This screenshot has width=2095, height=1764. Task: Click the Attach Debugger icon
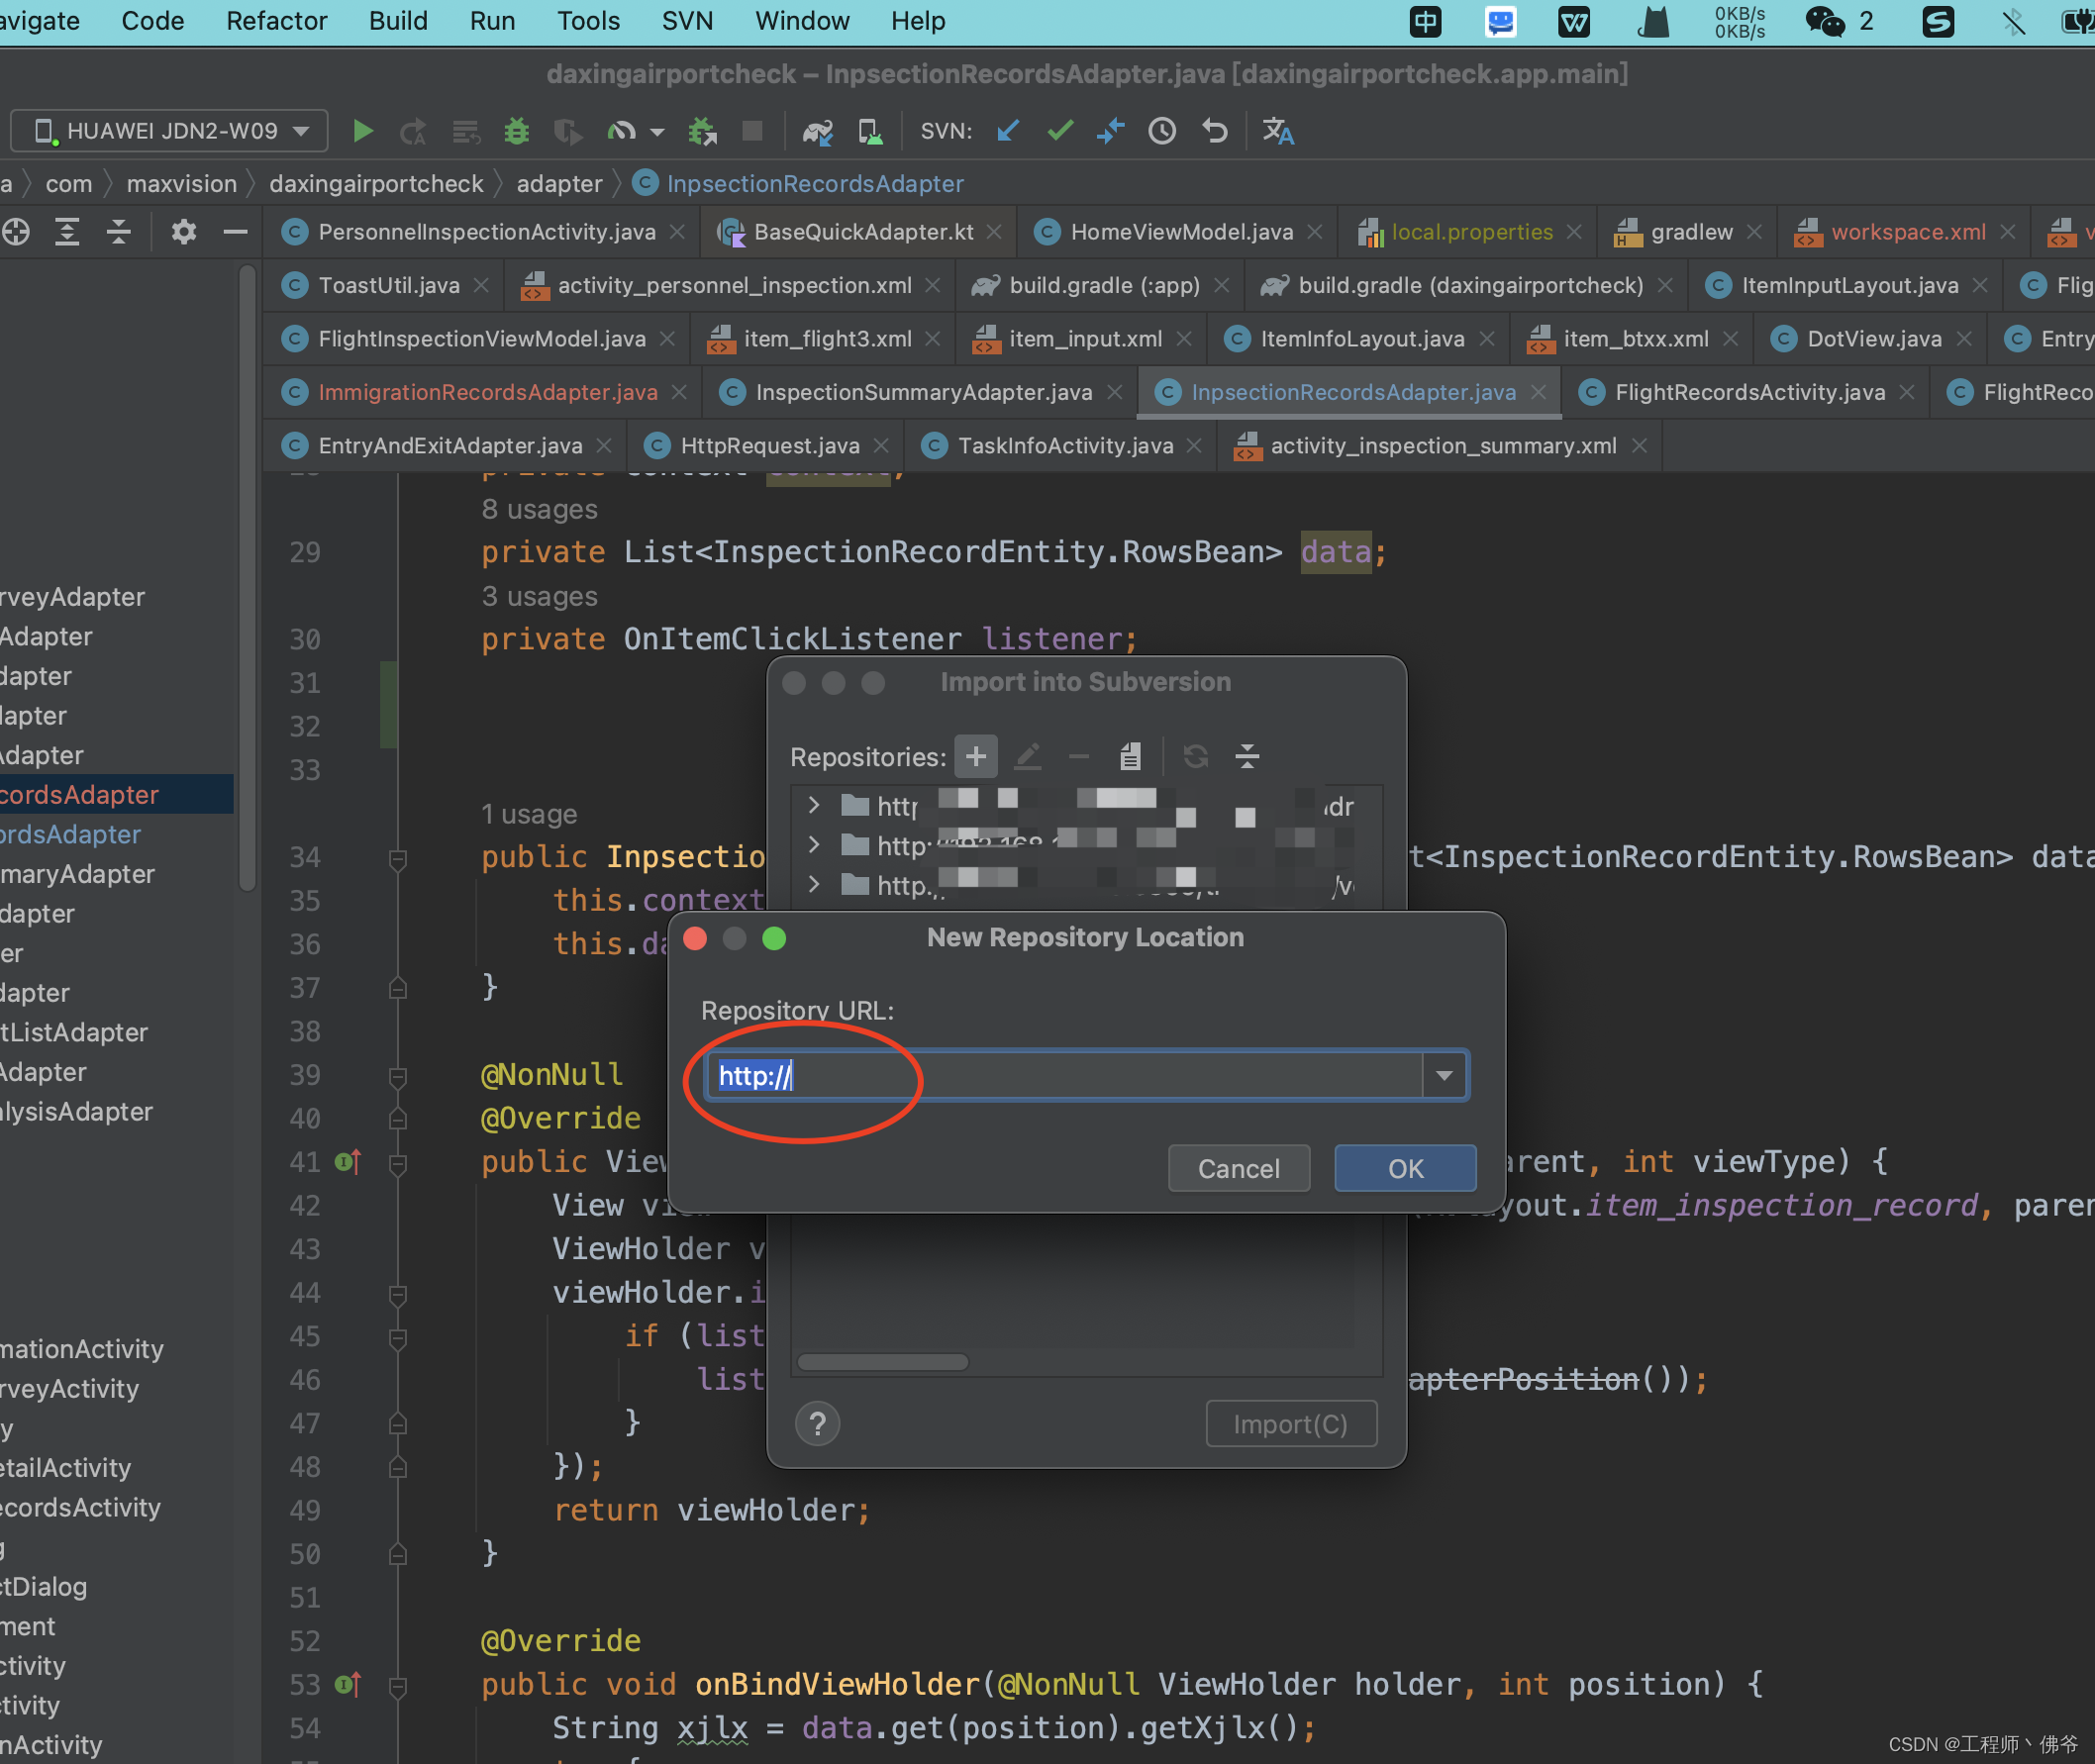703,131
